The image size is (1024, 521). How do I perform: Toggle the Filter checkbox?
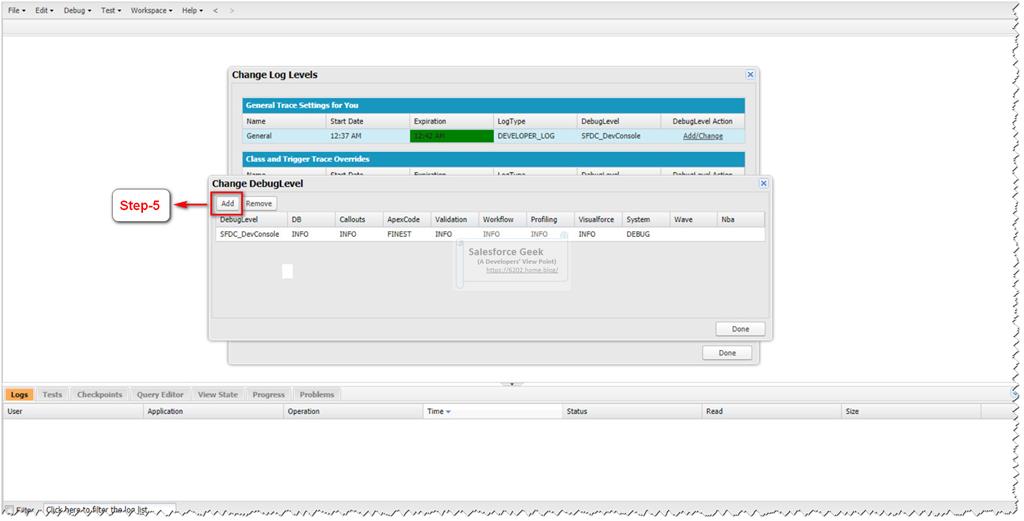[x=9, y=510]
